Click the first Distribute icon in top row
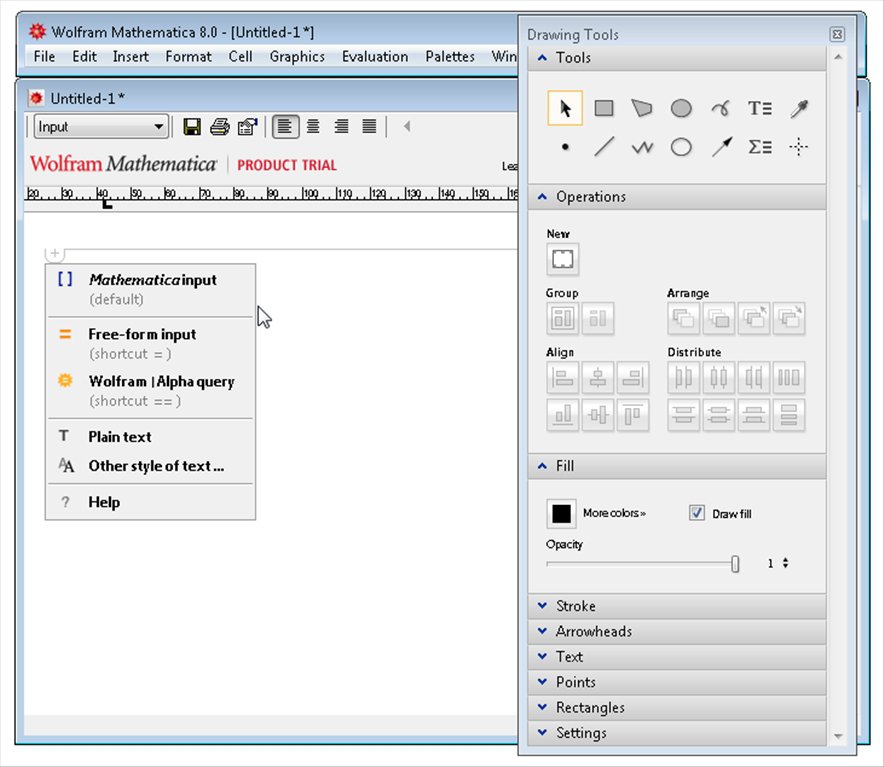 pyautogui.click(x=683, y=377)
